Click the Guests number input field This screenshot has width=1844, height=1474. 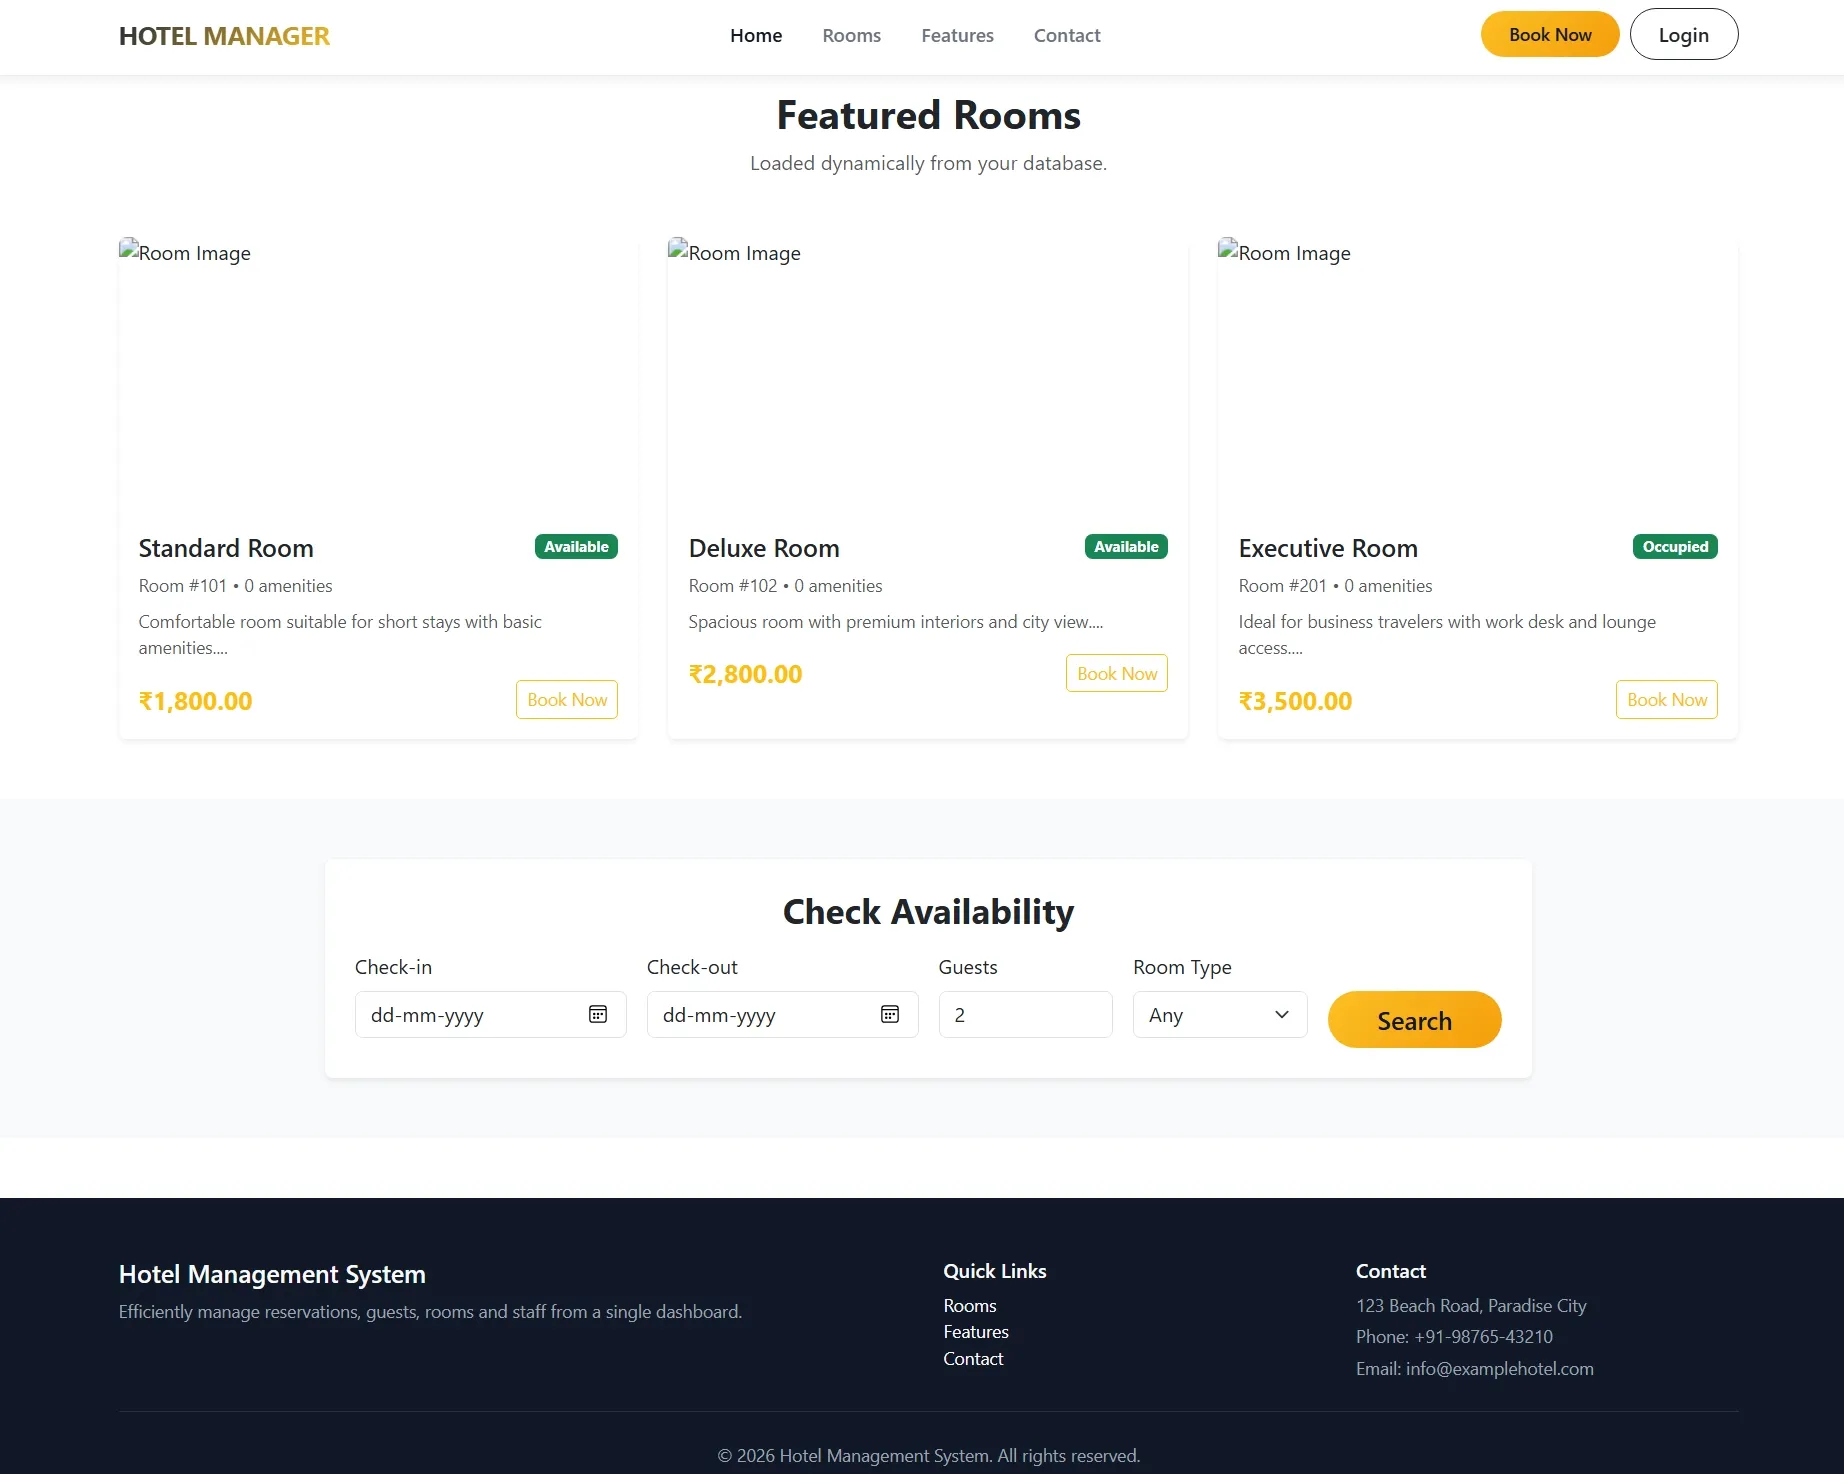(1025, 1014)
